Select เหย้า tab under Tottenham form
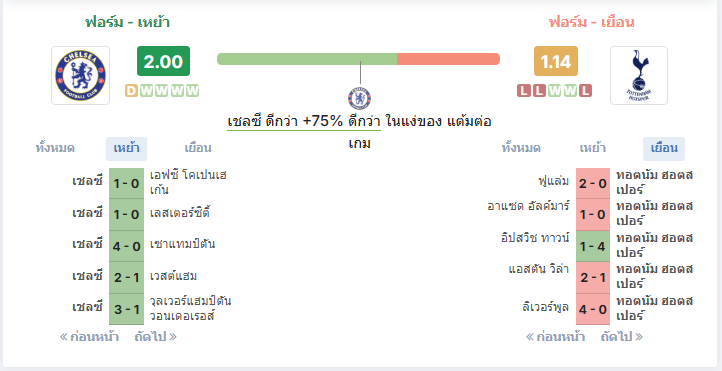722x371 pixels. coord(593,149)
